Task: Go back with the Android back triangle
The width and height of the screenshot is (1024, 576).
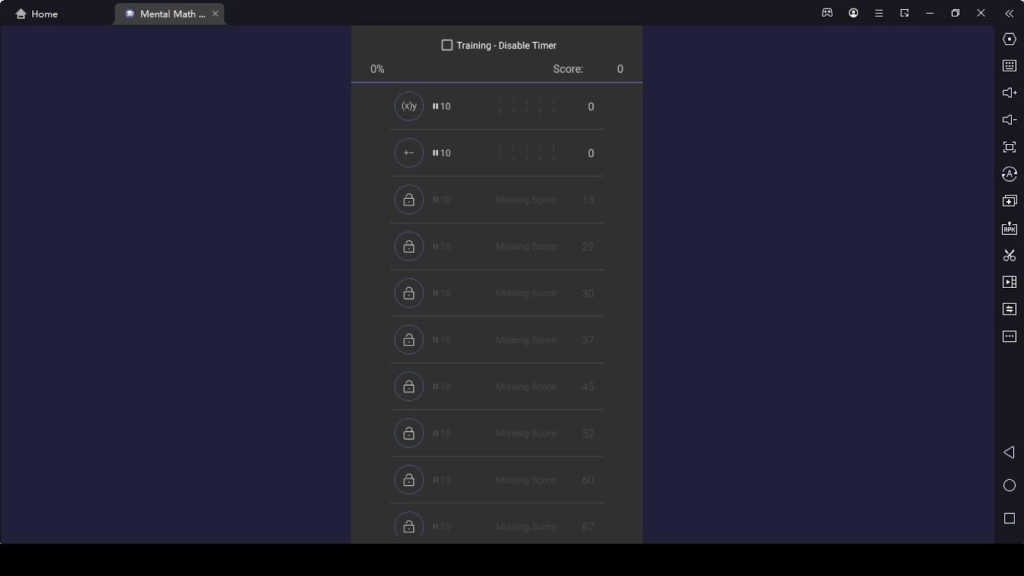Action: (x=1009, y=452)
